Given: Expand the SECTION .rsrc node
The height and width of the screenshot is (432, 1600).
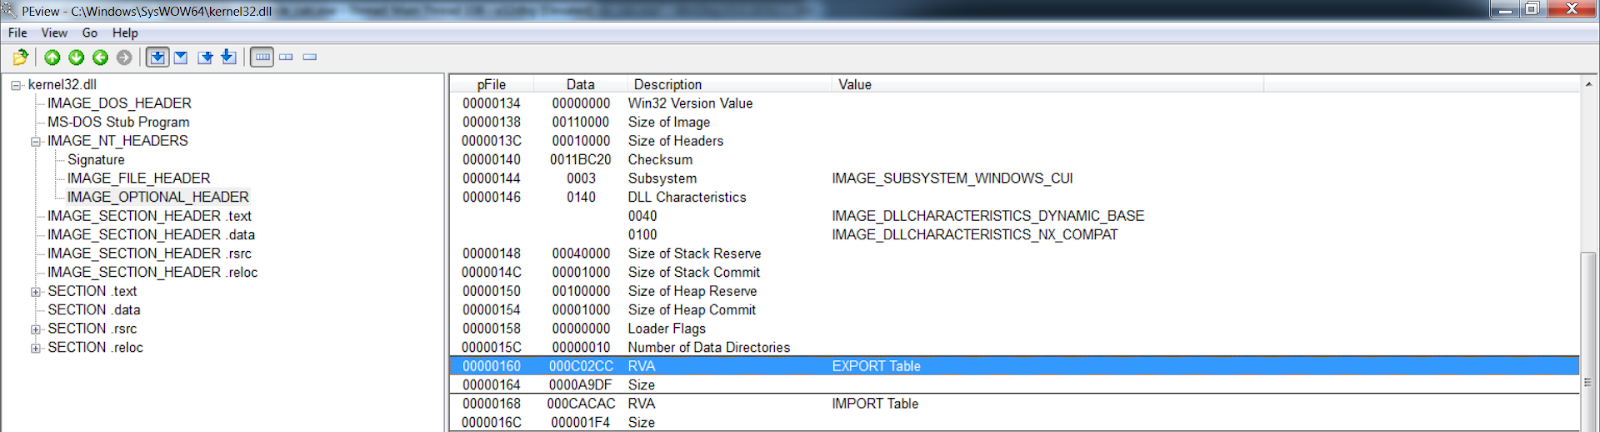Looking at the screenshot, I should [x=36, y=329].
